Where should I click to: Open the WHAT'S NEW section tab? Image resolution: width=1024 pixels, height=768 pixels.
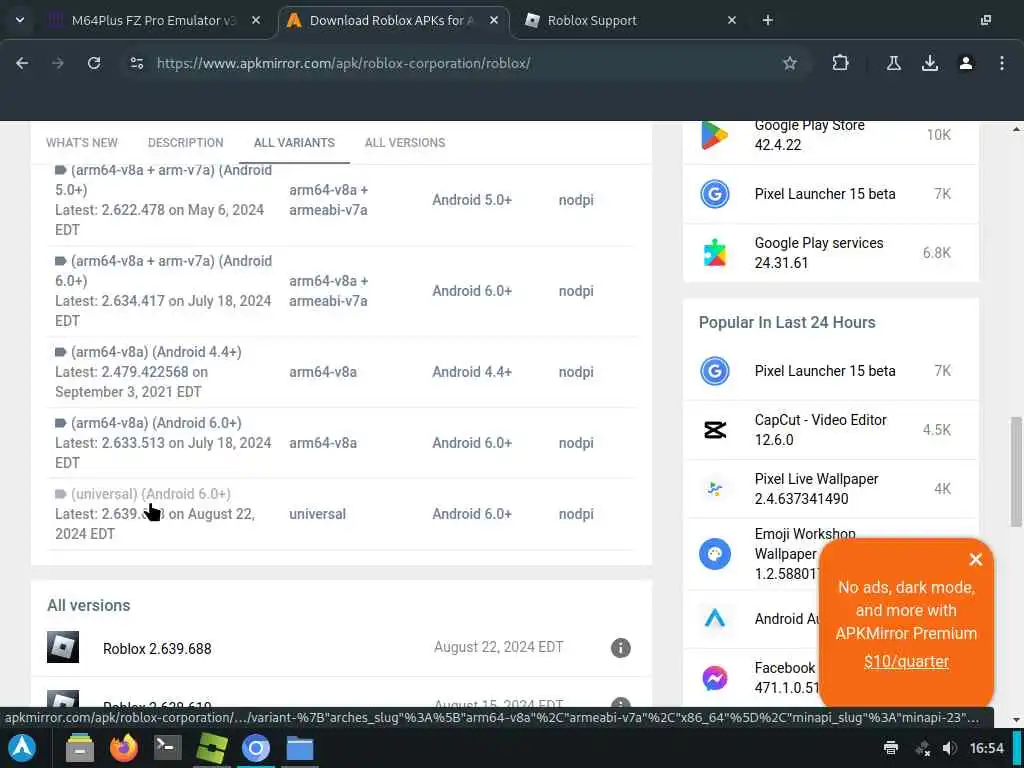(82, 142)
